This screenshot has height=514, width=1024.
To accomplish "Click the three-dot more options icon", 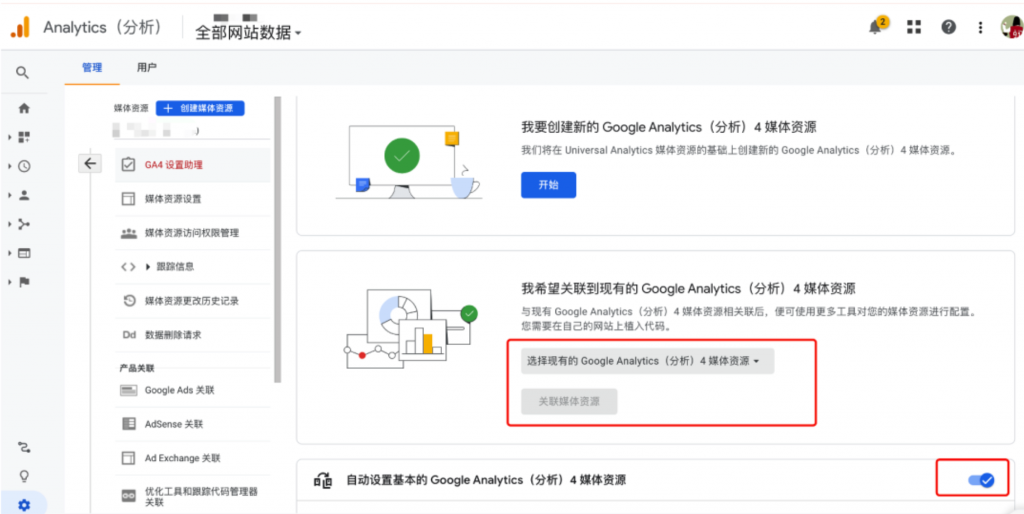I will pyautogui.click(x=981, y=28).
